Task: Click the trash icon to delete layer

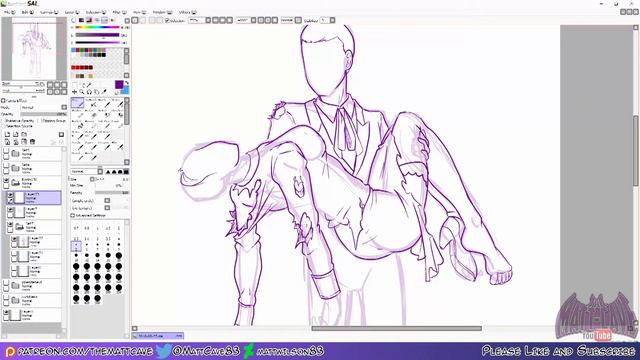Action: (x=32, y=142)
